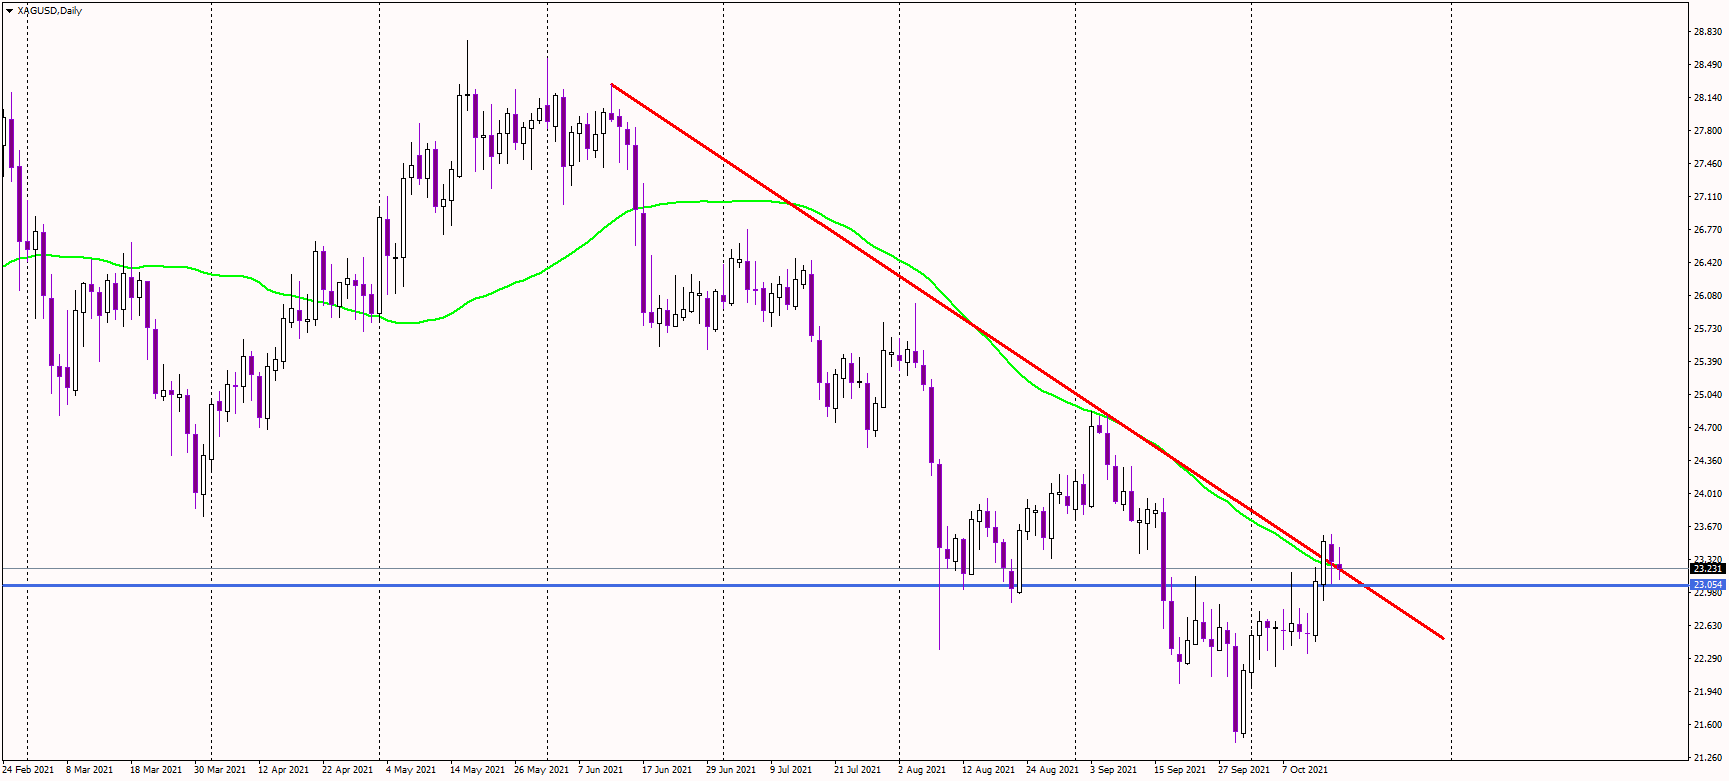This screenshot has width=1729, height=781.
Task: Click the blue level price tag 23.054
Action: point(1707,585)
